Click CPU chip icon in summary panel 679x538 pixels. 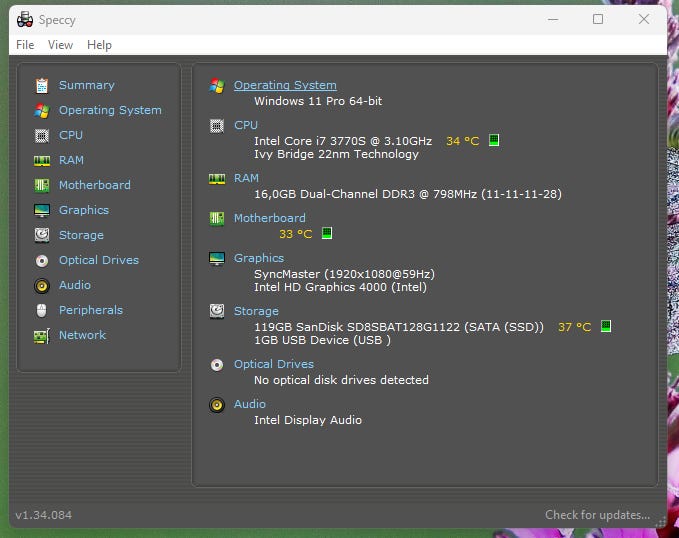217,126
